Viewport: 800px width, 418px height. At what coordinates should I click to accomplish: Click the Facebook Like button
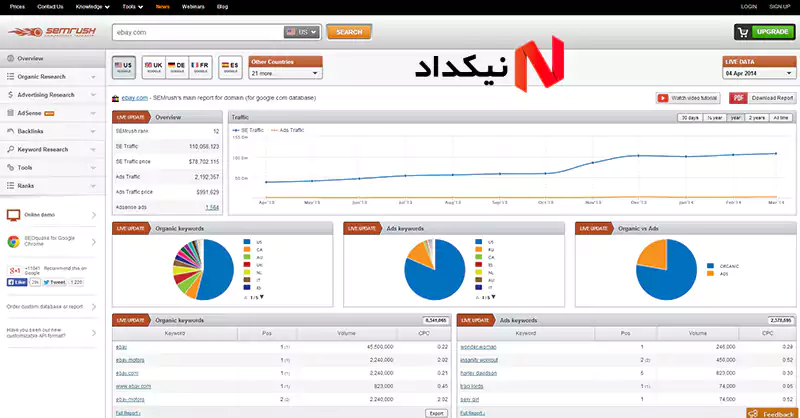pyautogui.click(x=17, y=282)
